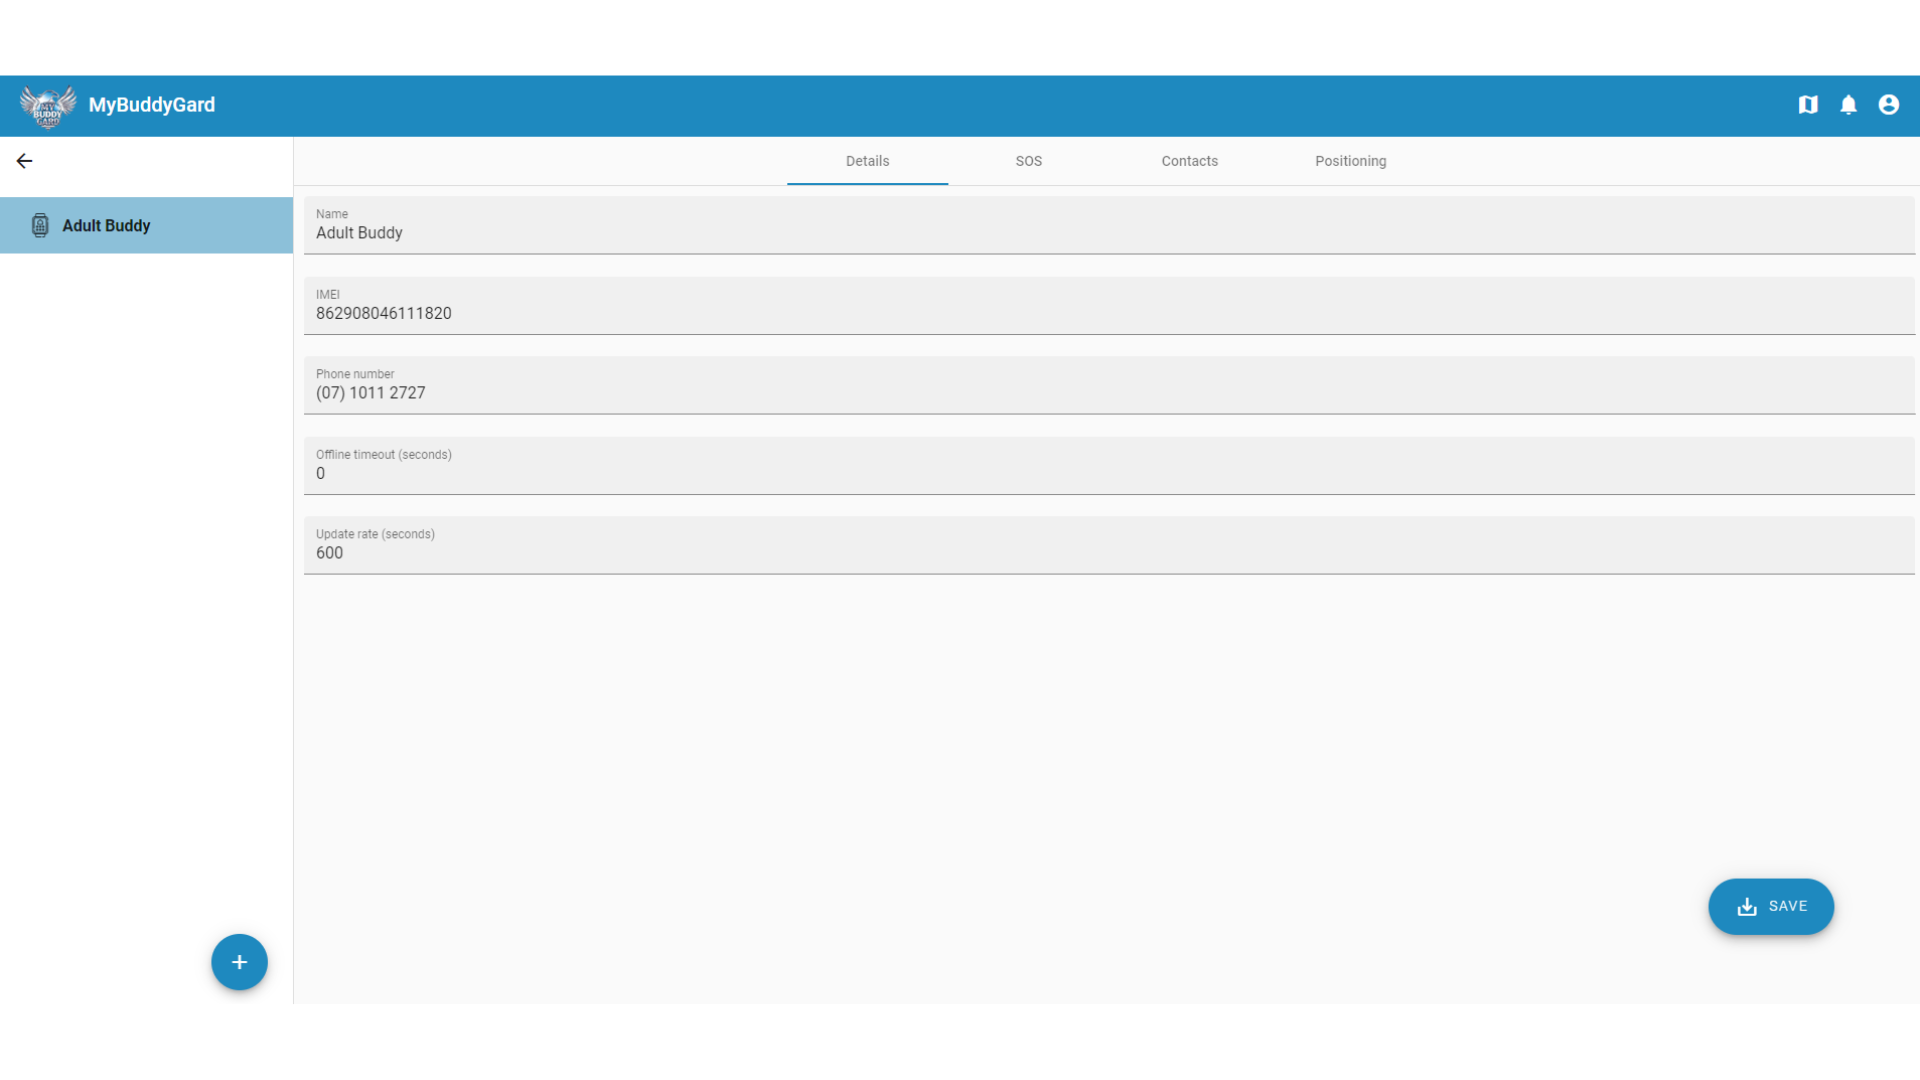
Task: Open the map view icon
Action: [x=1808, y=105]
